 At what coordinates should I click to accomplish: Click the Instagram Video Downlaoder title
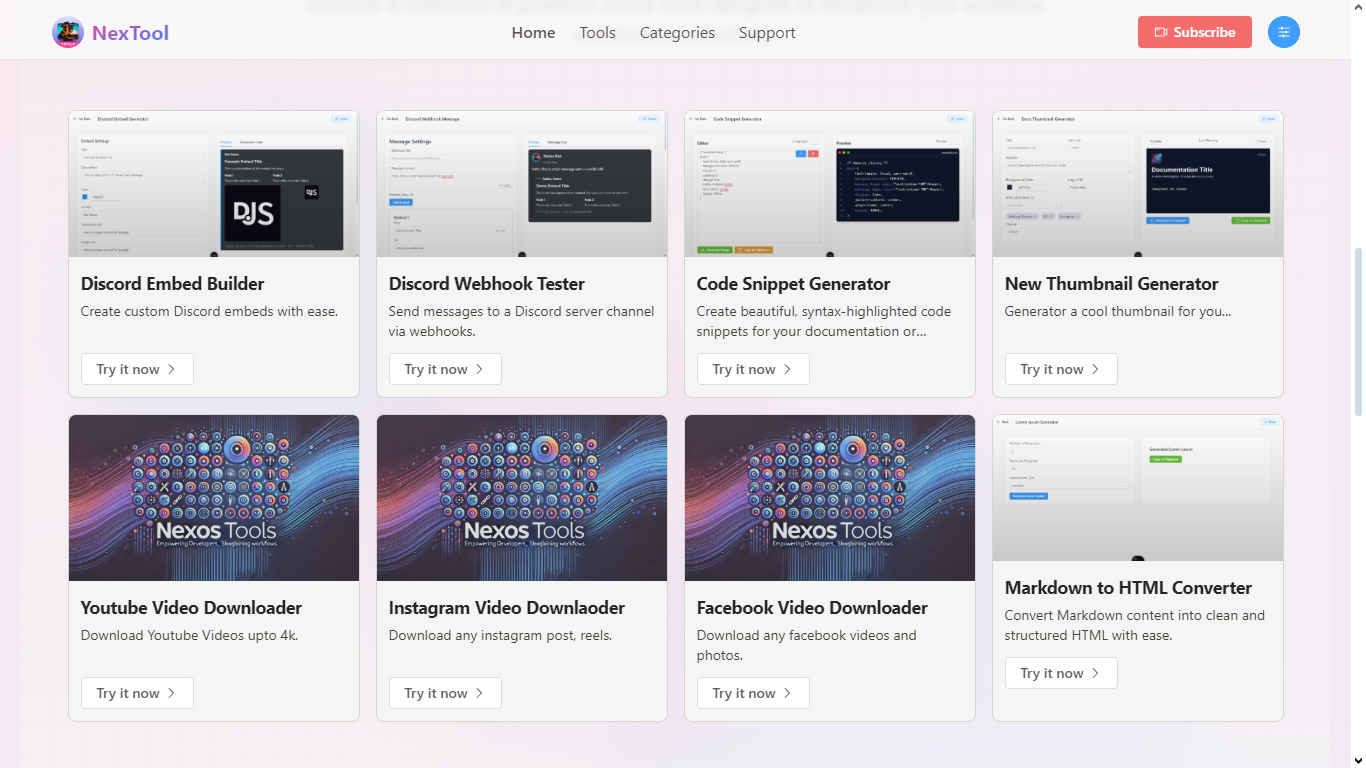coord(507,608)
